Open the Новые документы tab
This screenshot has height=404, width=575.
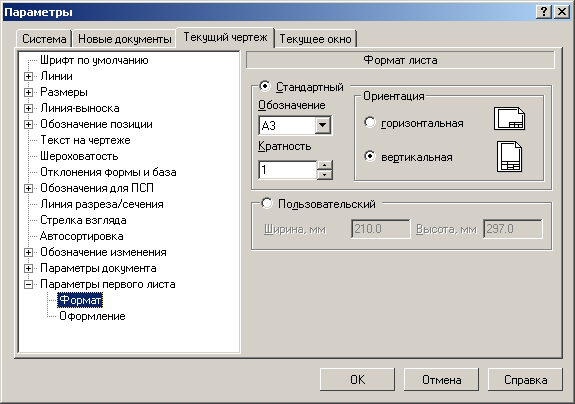tap(125, 39)
